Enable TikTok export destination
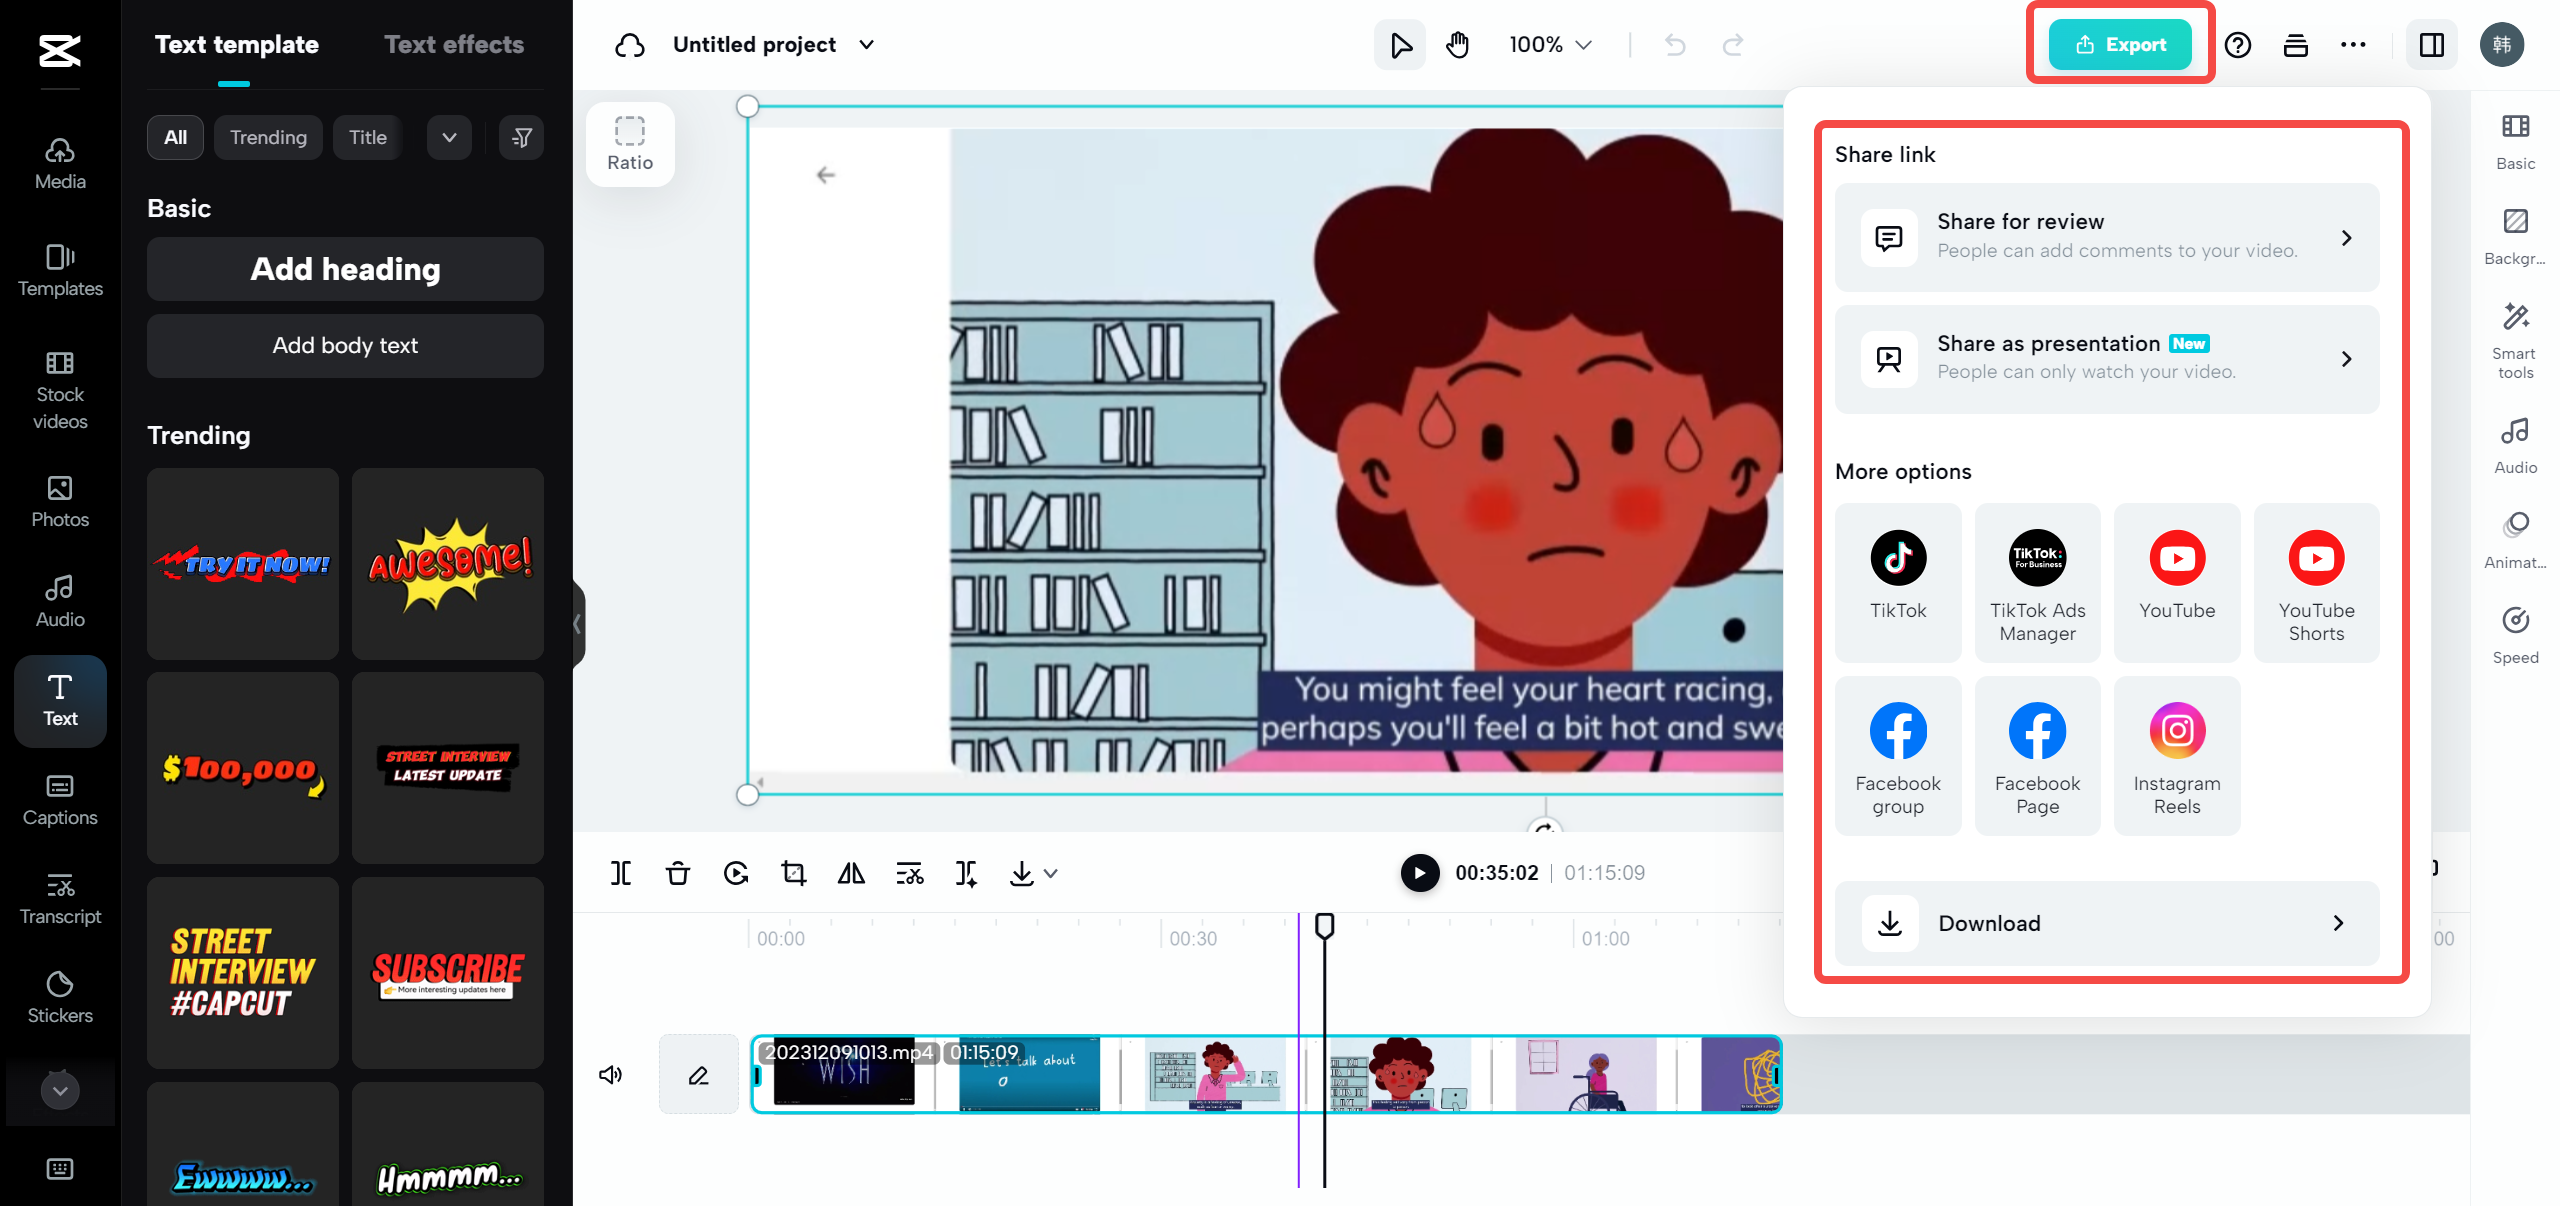This screenshot has height=1206, width=2560. click(1897, 581)
